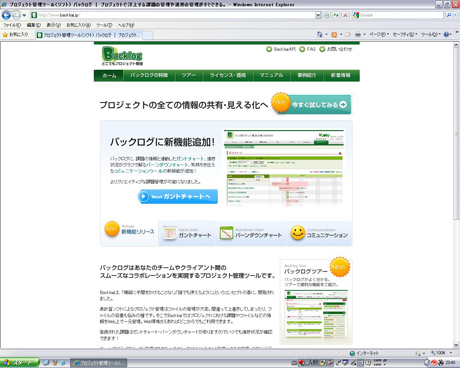Stop loading with the red X icon
This screenshot has width=460, height=368.
pyautogui.click(x=345, y=15)
